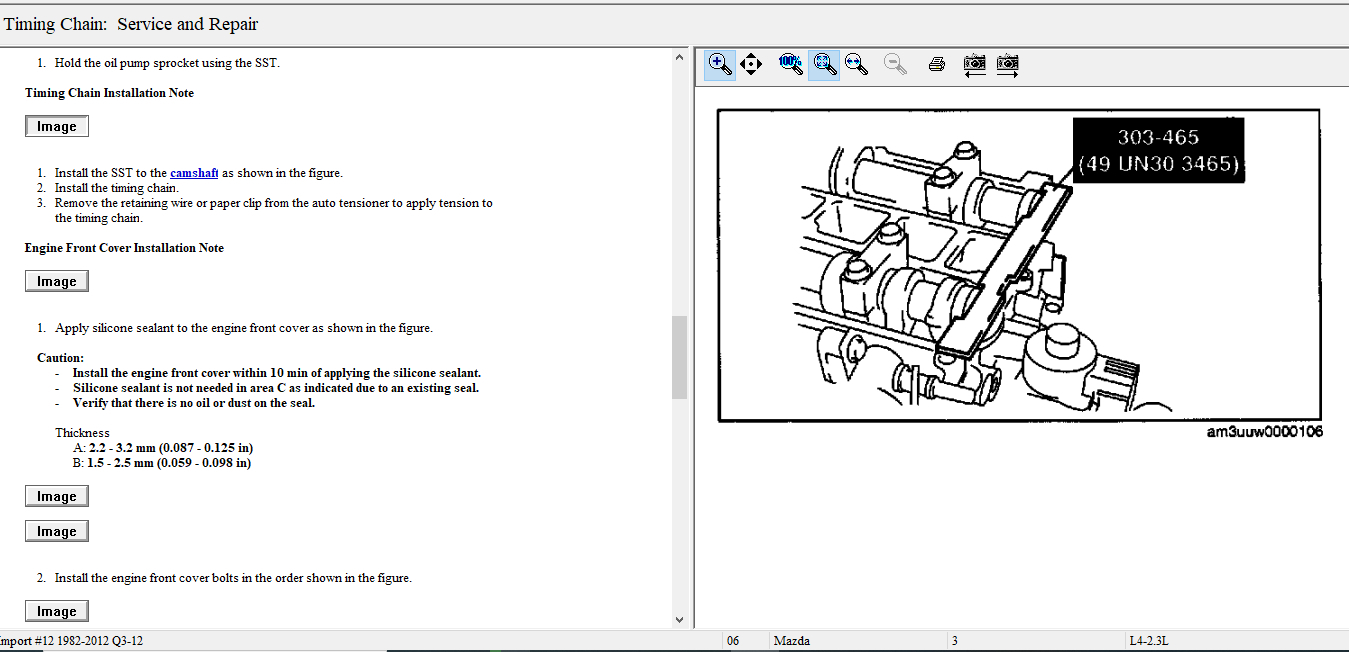Open Image under Timing Chain Installation Note
The width and height of the screenshot is (1349, 652).
[57, 127]
